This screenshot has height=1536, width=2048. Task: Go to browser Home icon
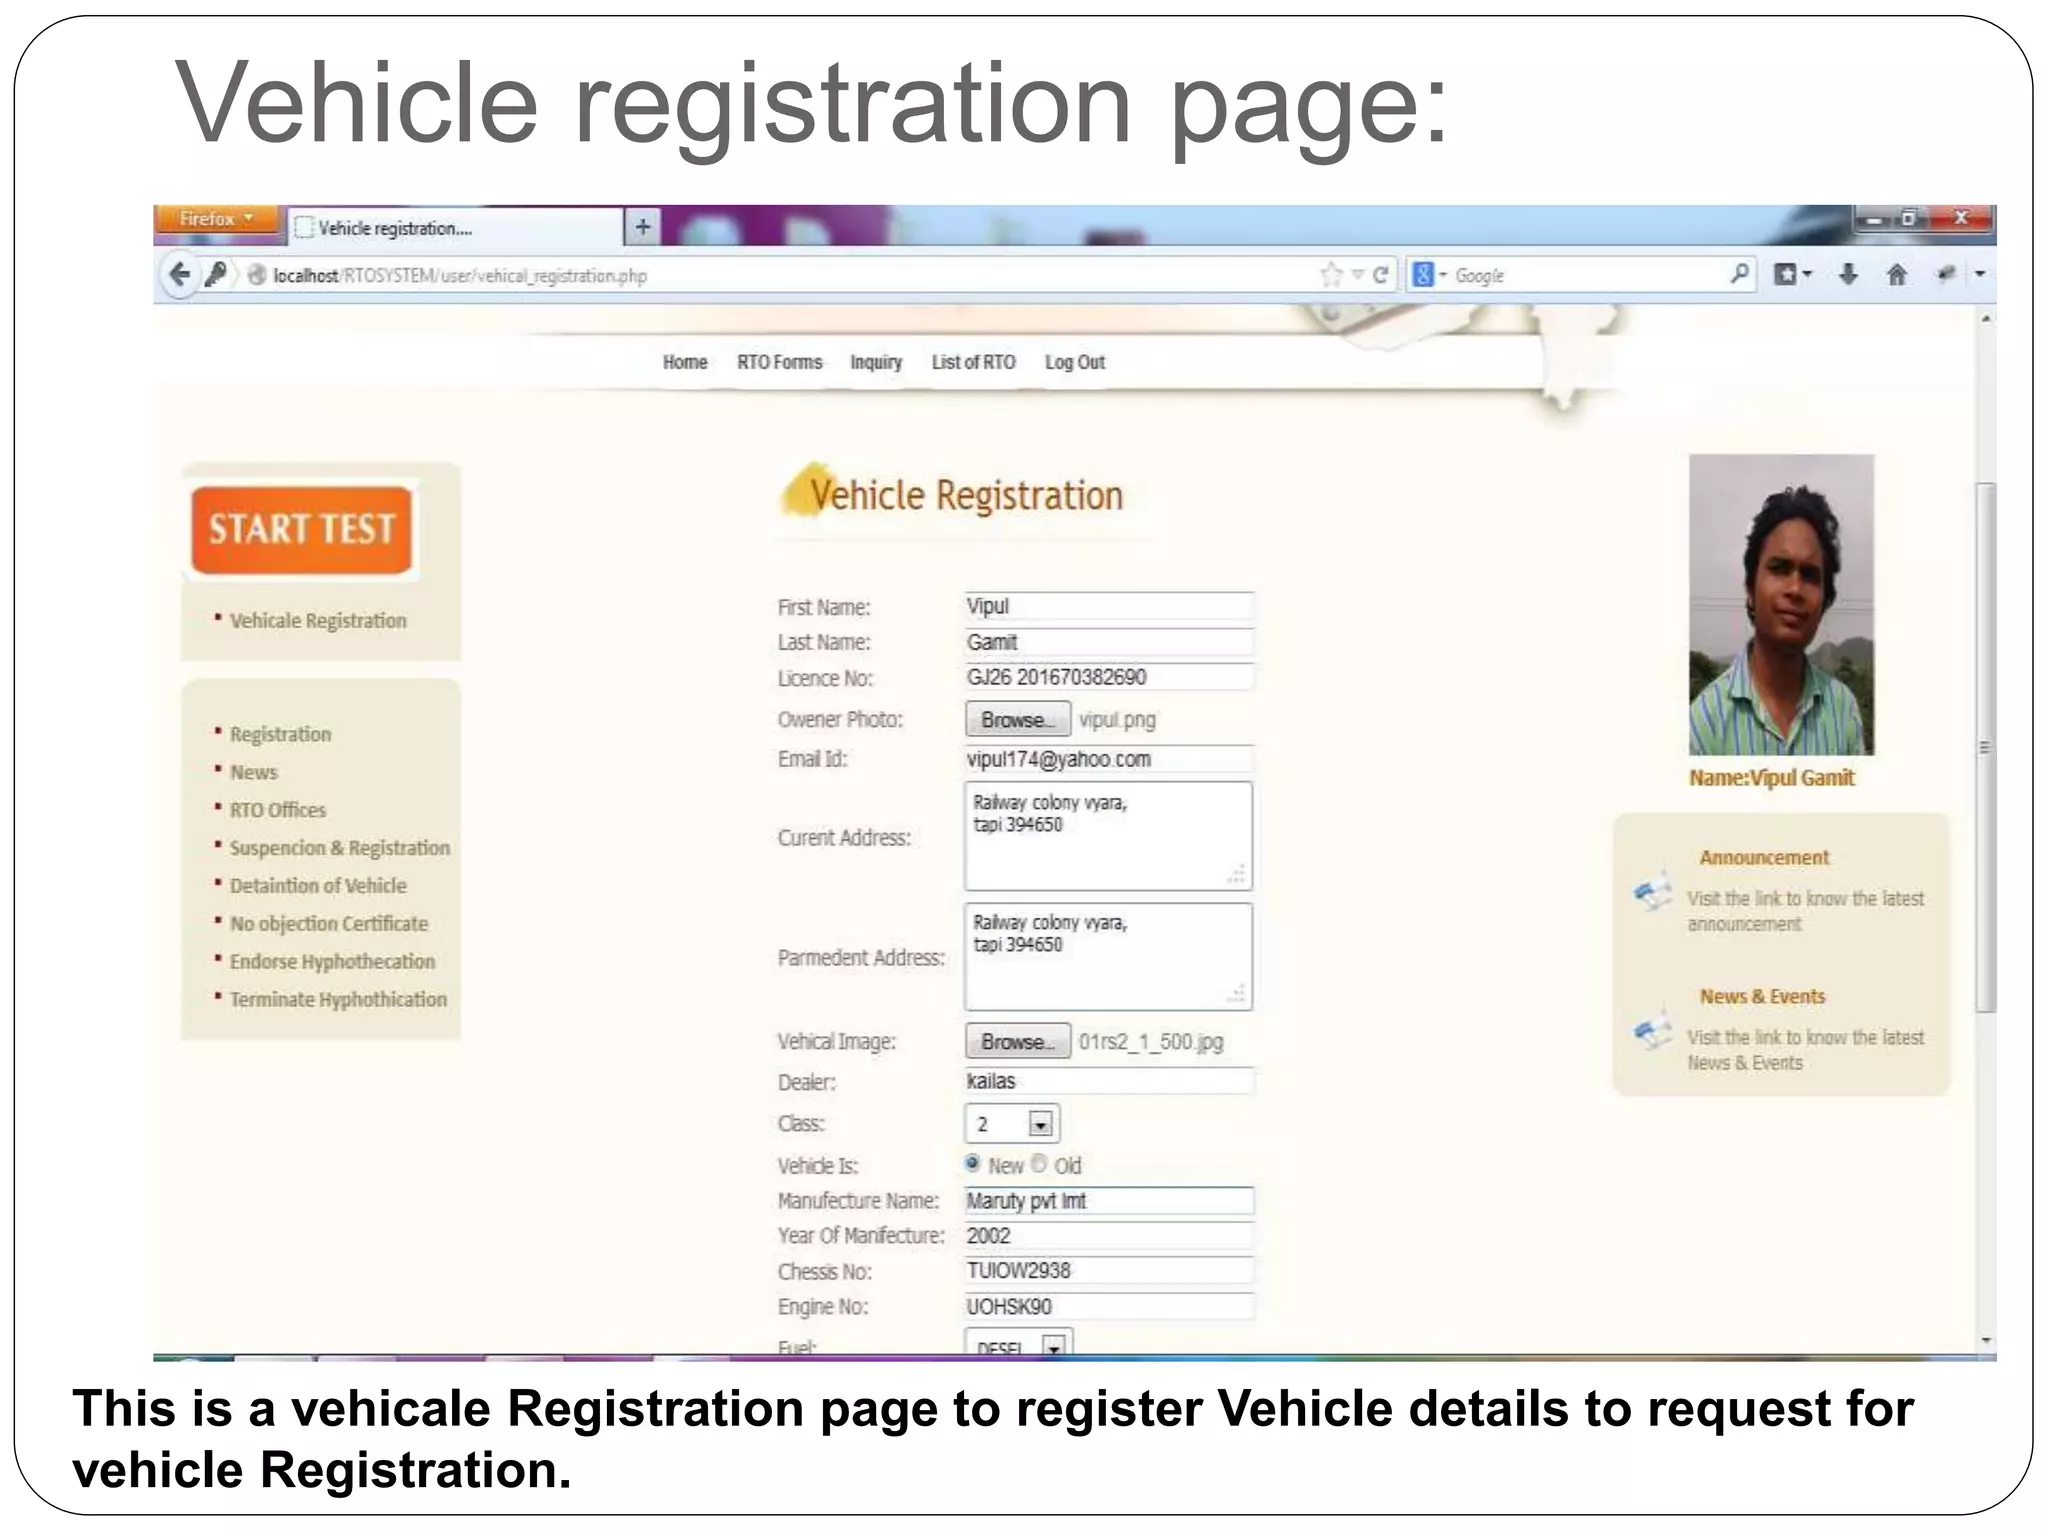(1897, 274)
